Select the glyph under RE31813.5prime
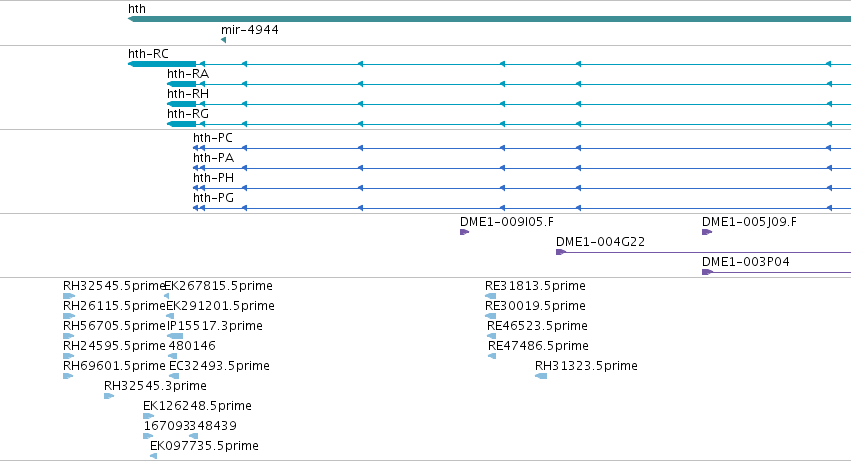The width and height of the screenshot is (851, 461). point(491,296)
